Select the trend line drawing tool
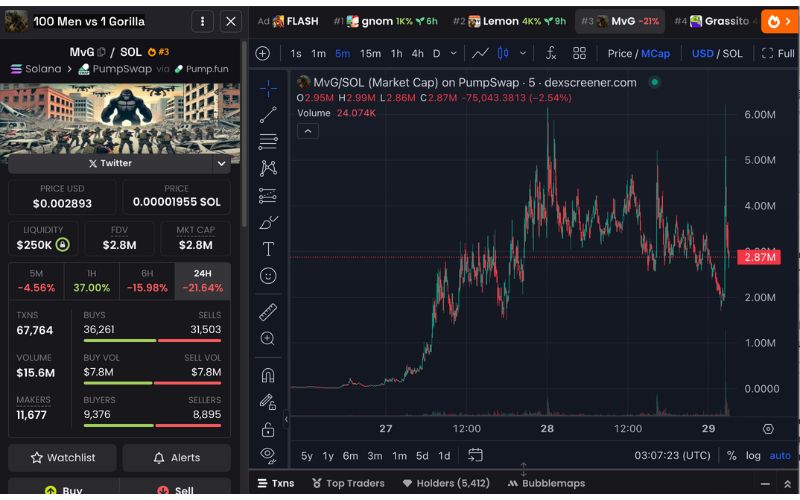 point(268,115)
